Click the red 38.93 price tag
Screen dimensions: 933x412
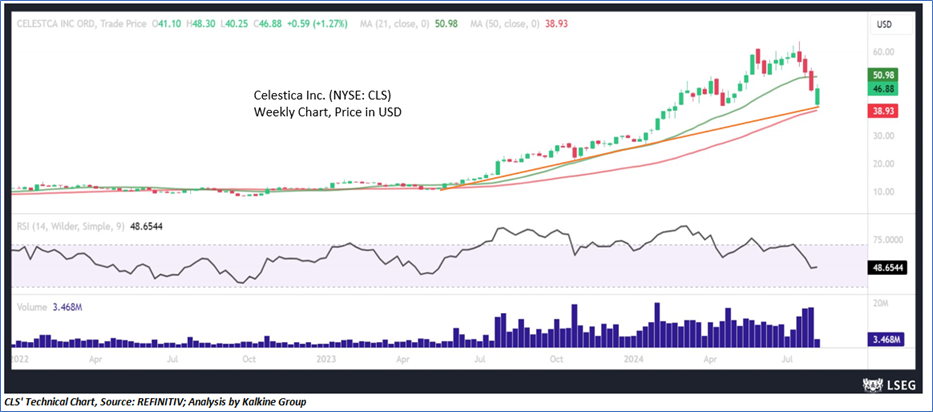[885, 111]
